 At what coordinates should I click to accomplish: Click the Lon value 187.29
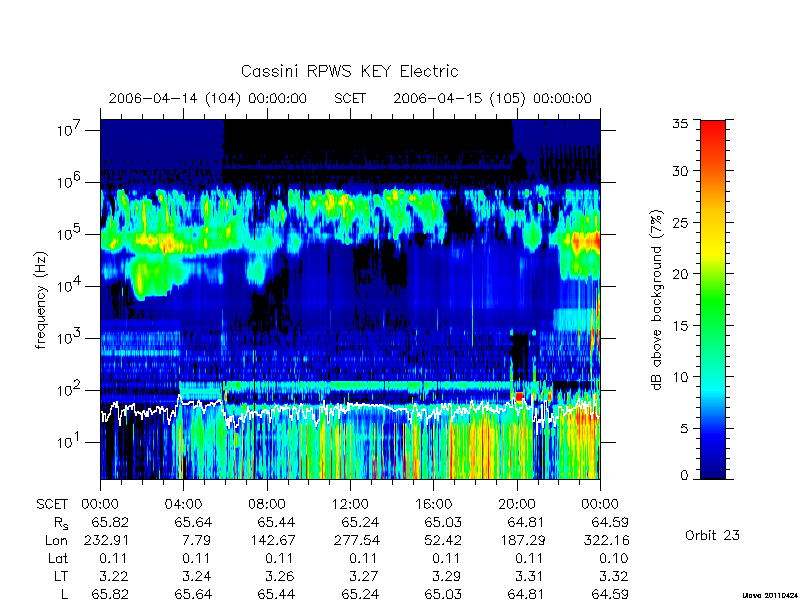coord(523,540)
